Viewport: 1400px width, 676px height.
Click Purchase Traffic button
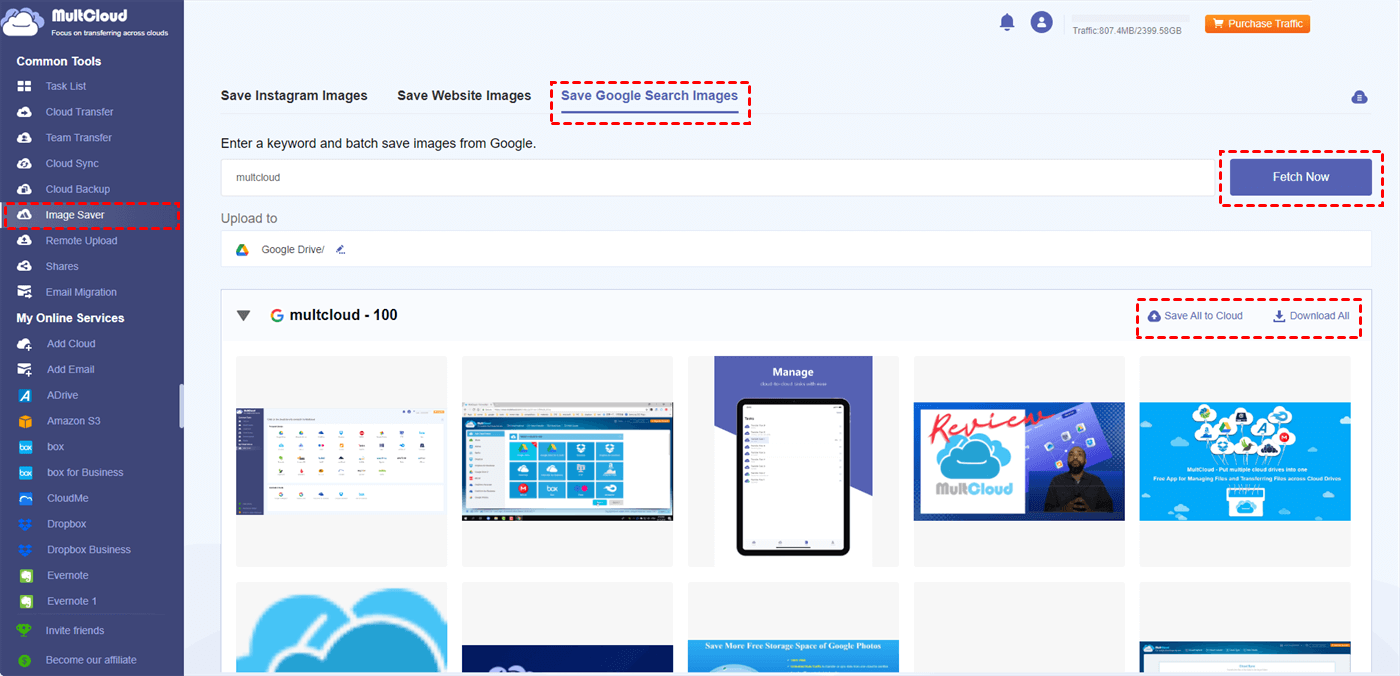(1257, 23)
